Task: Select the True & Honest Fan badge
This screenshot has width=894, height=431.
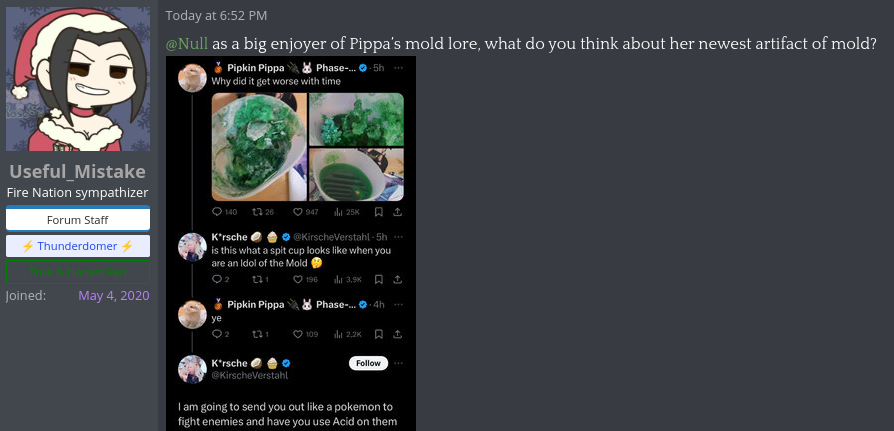Action: click(x=78, y=272)
